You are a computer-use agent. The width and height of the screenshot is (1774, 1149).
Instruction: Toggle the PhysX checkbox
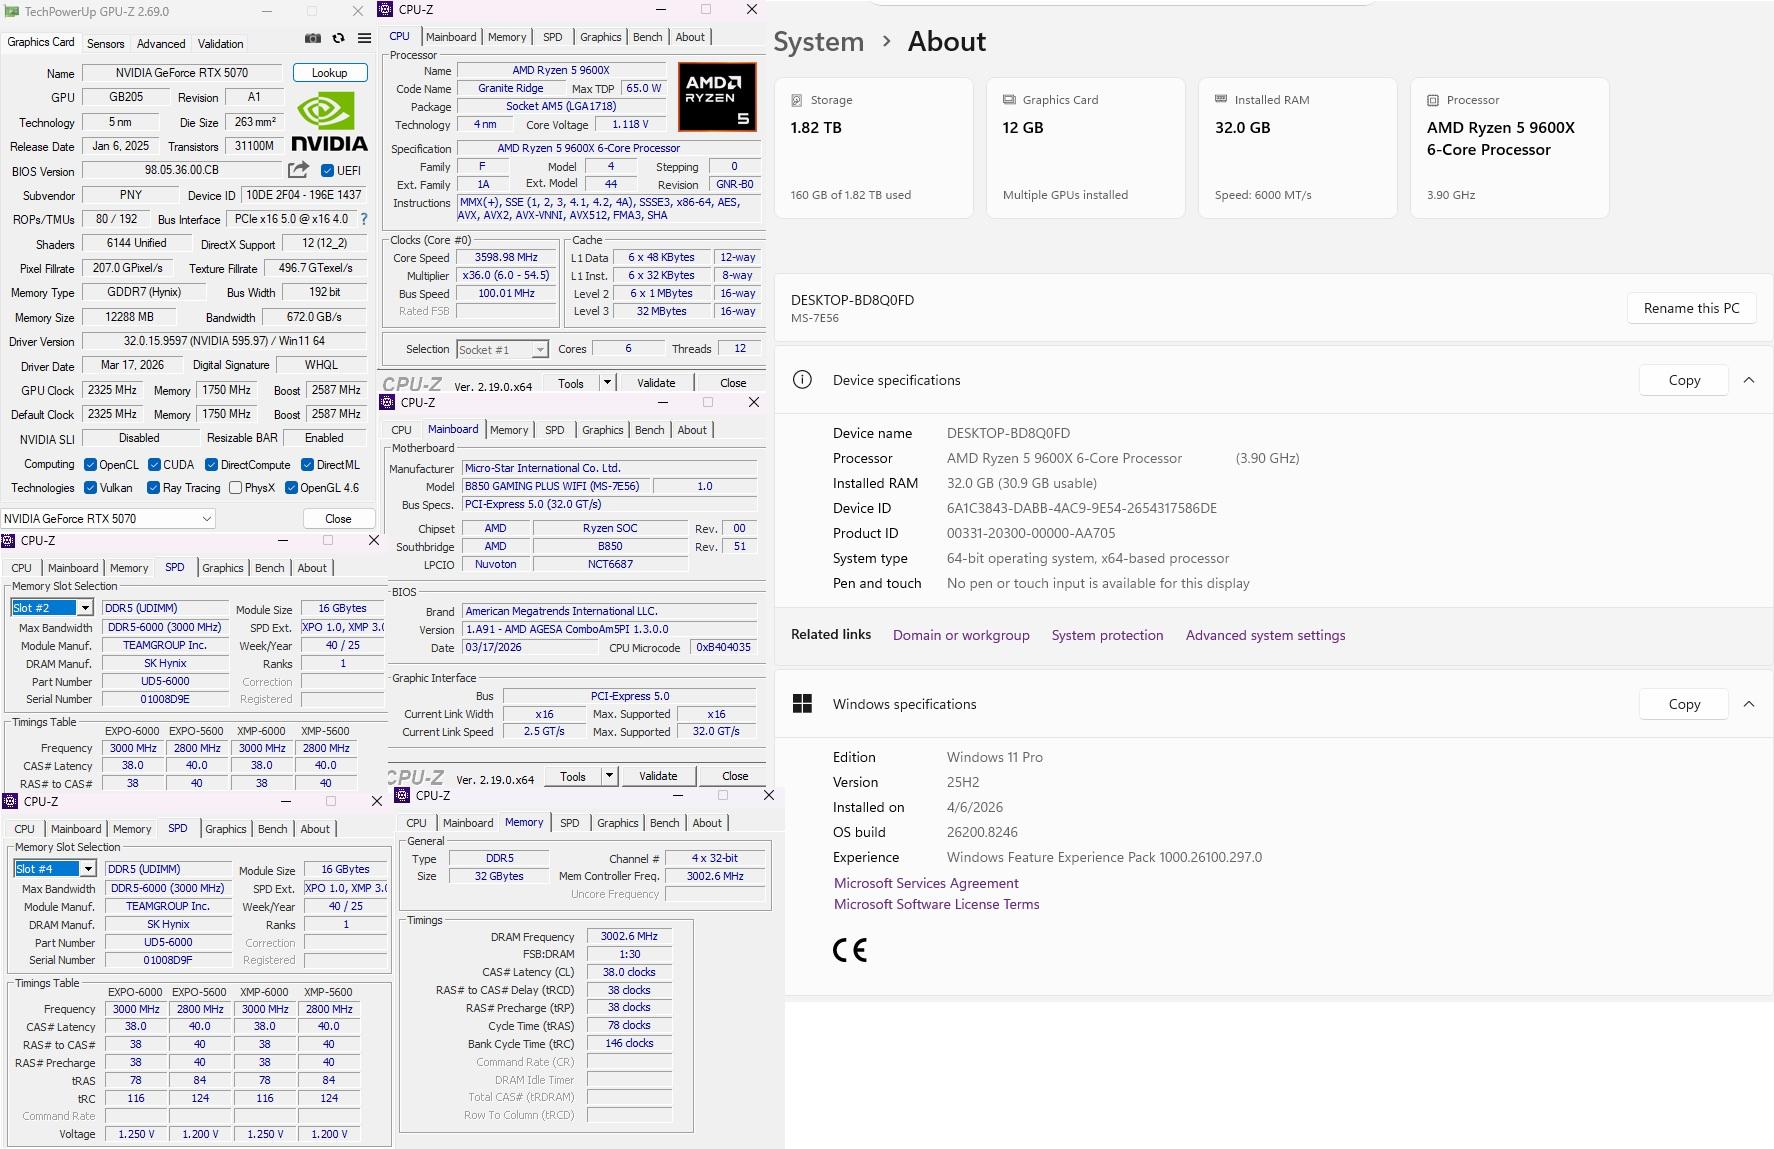point(235,488)
